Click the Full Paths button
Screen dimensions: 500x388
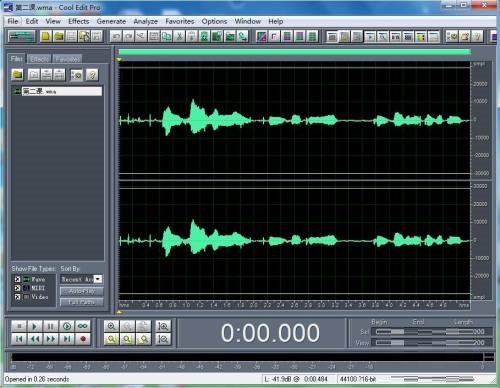(x=82, y=302)
